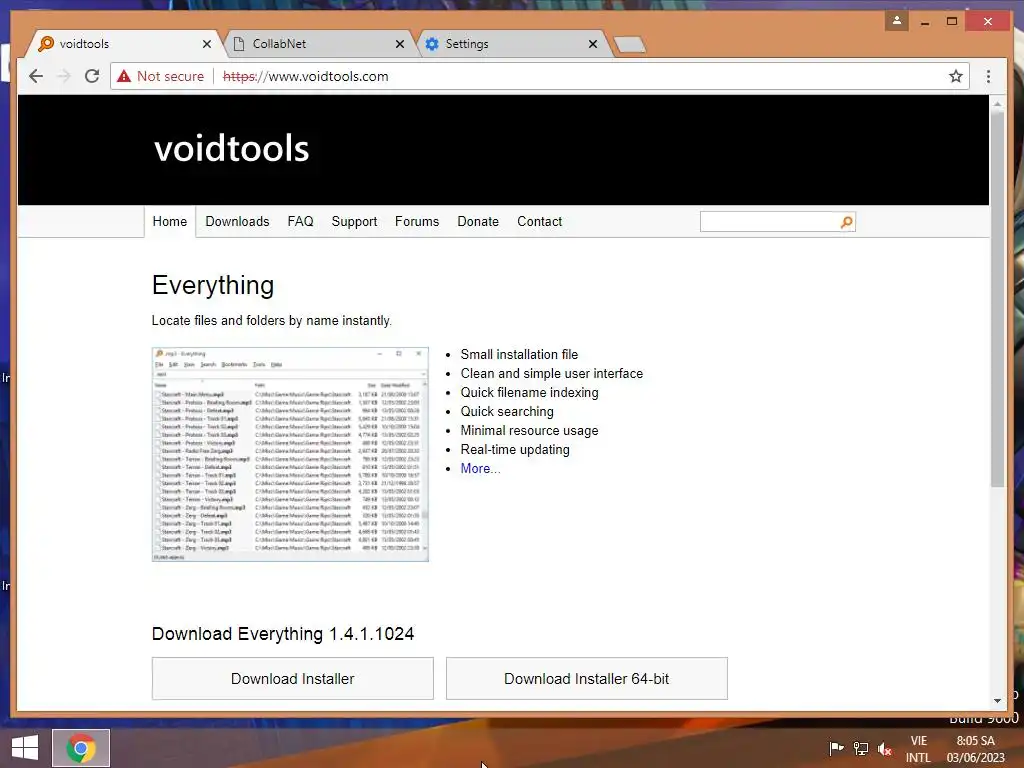
Task: Click the Minimal resource usage bullet text
Action: [529, 430]
